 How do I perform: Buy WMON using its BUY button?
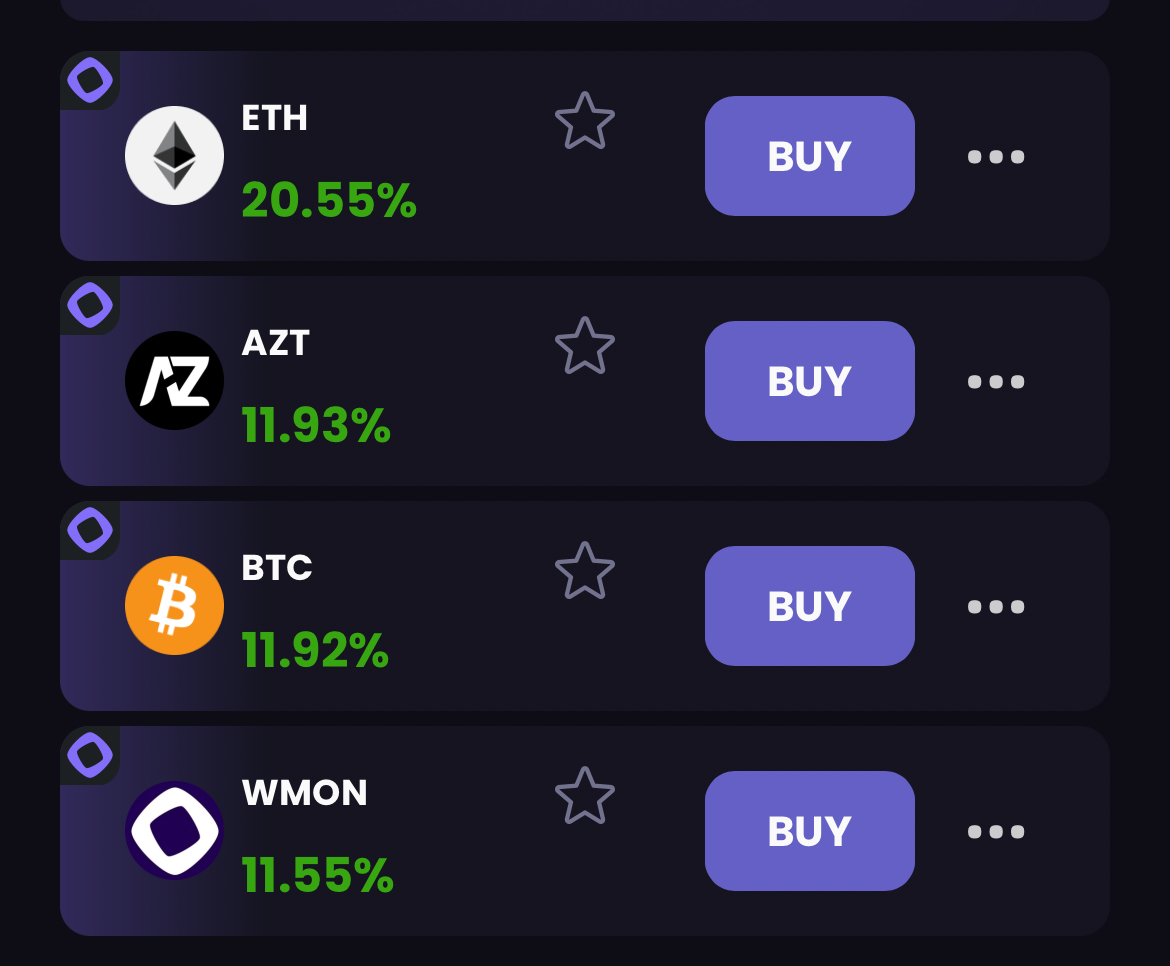[x=809, y=831]
